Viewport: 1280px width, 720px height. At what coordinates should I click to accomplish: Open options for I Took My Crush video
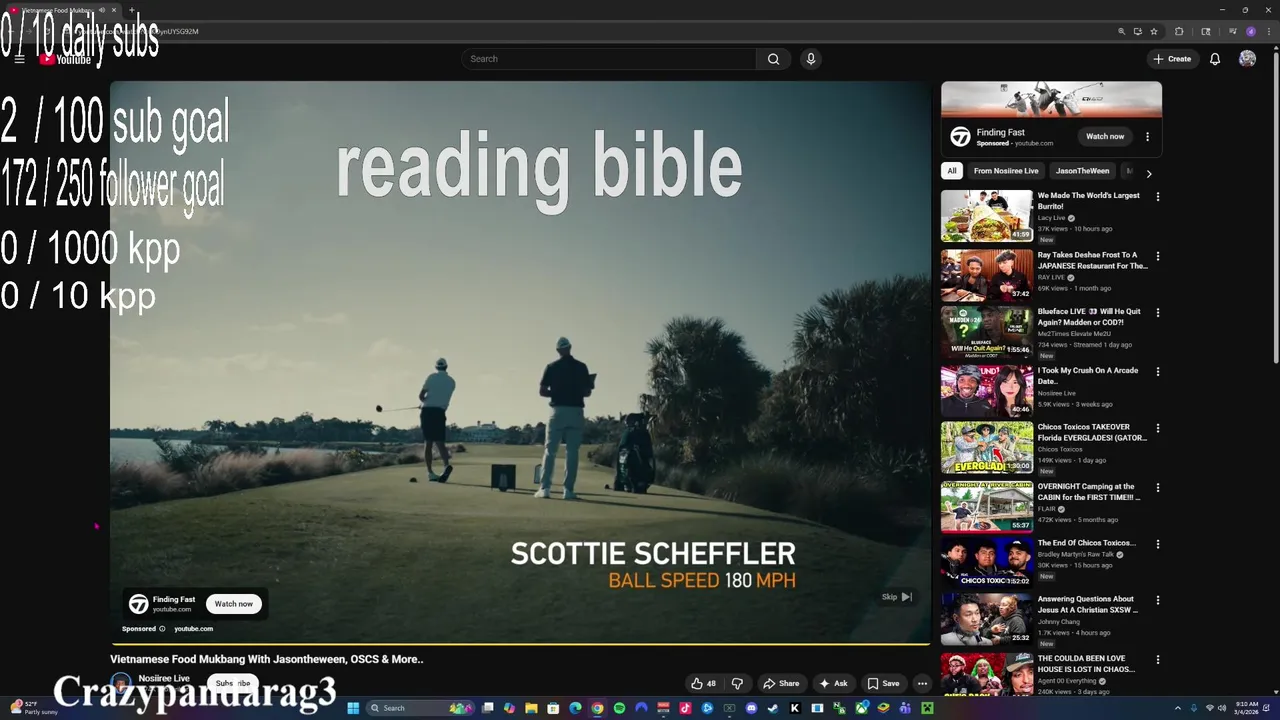click(1158, 371)
